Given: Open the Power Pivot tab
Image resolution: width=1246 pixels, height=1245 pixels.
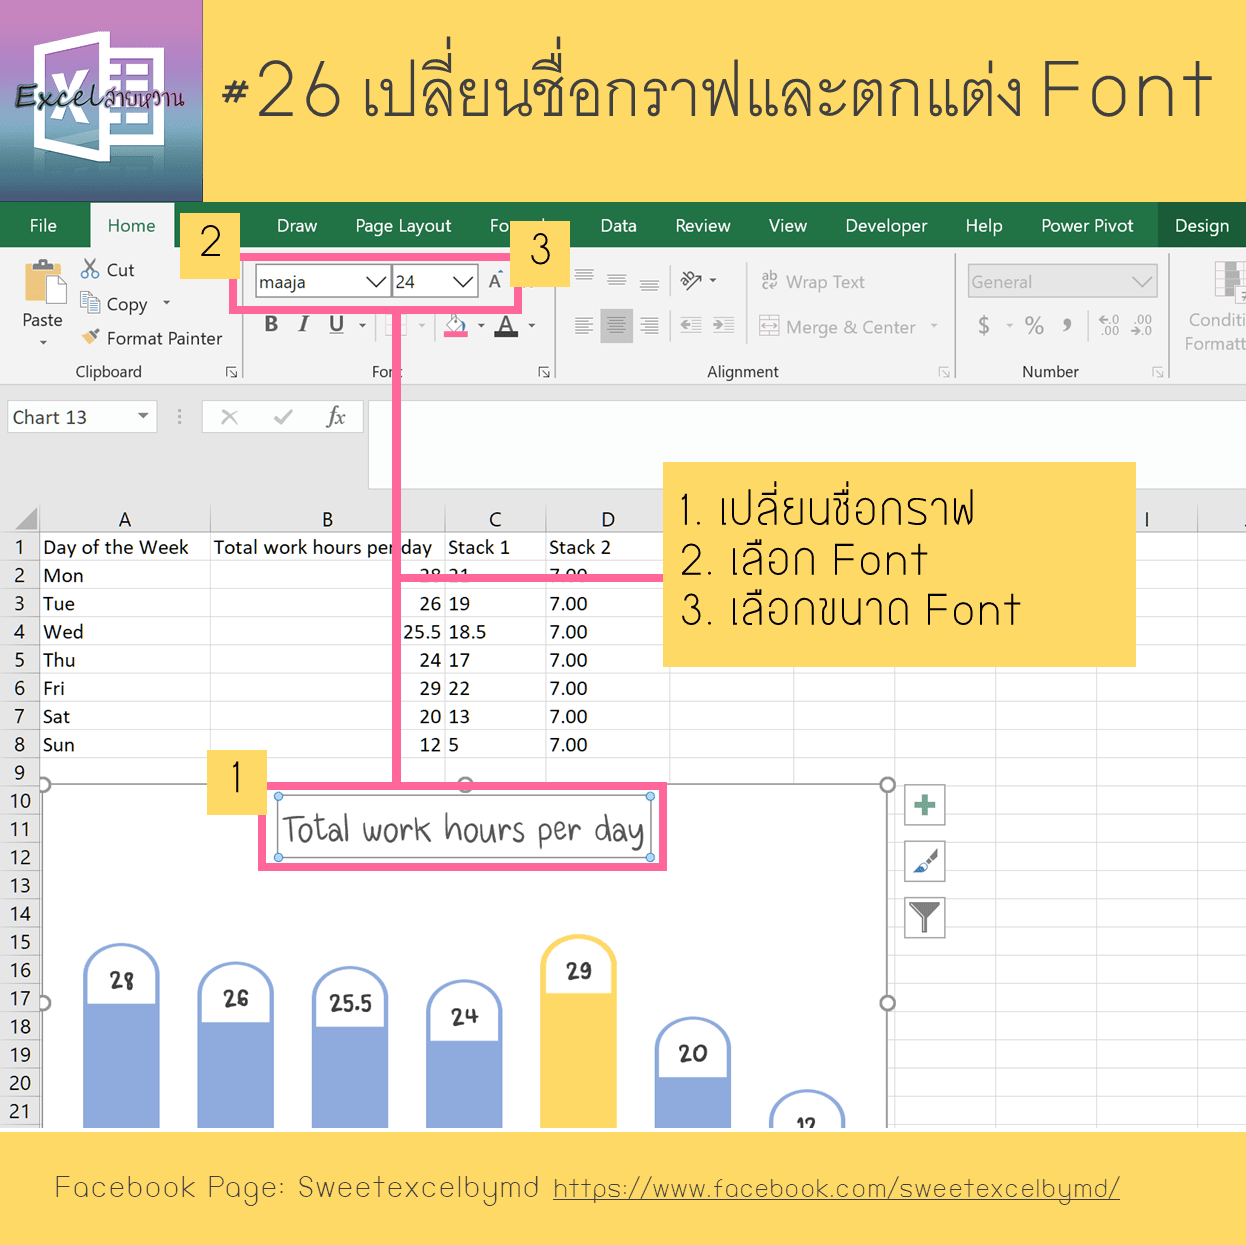Looking at the screenshot, I should click(x=1087, y=225).
